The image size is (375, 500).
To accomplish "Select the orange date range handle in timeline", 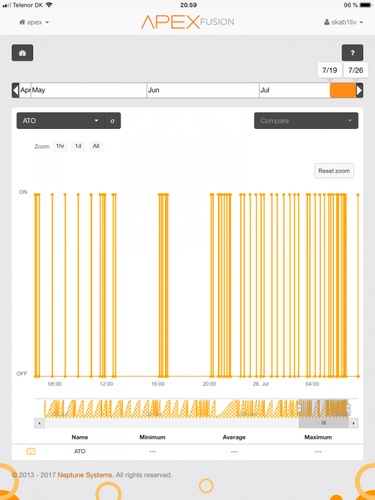I will pos(343,90).
